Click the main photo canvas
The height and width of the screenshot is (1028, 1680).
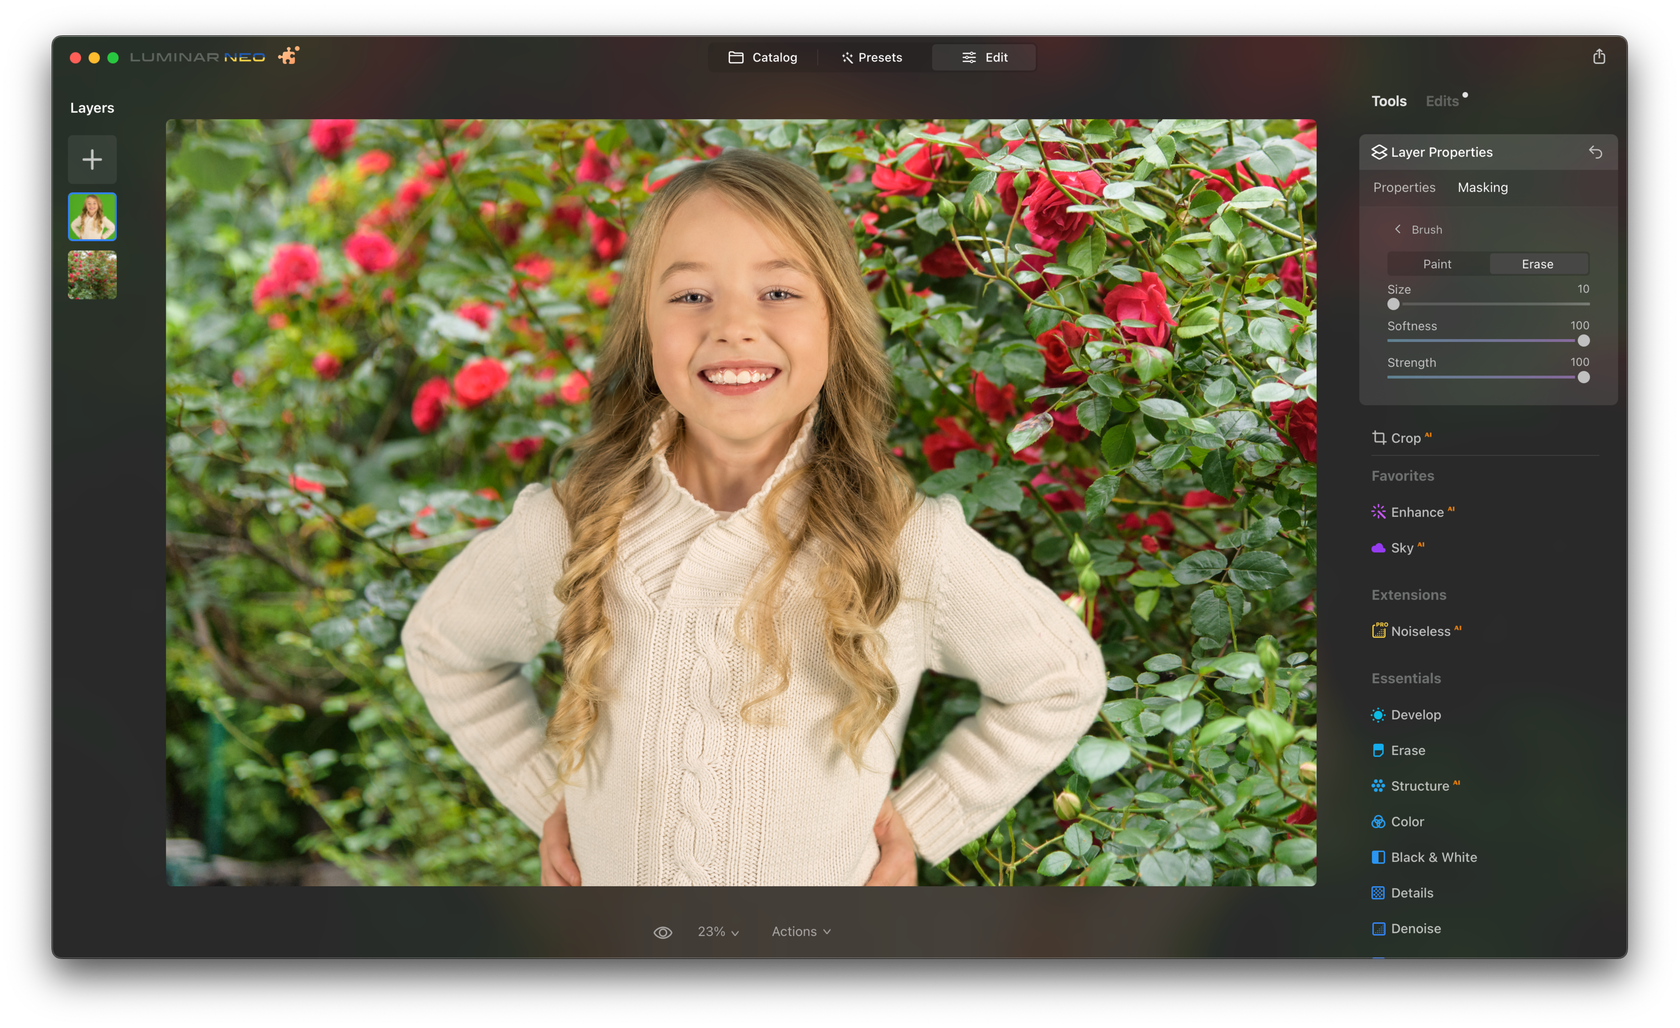tap(741, 503)
